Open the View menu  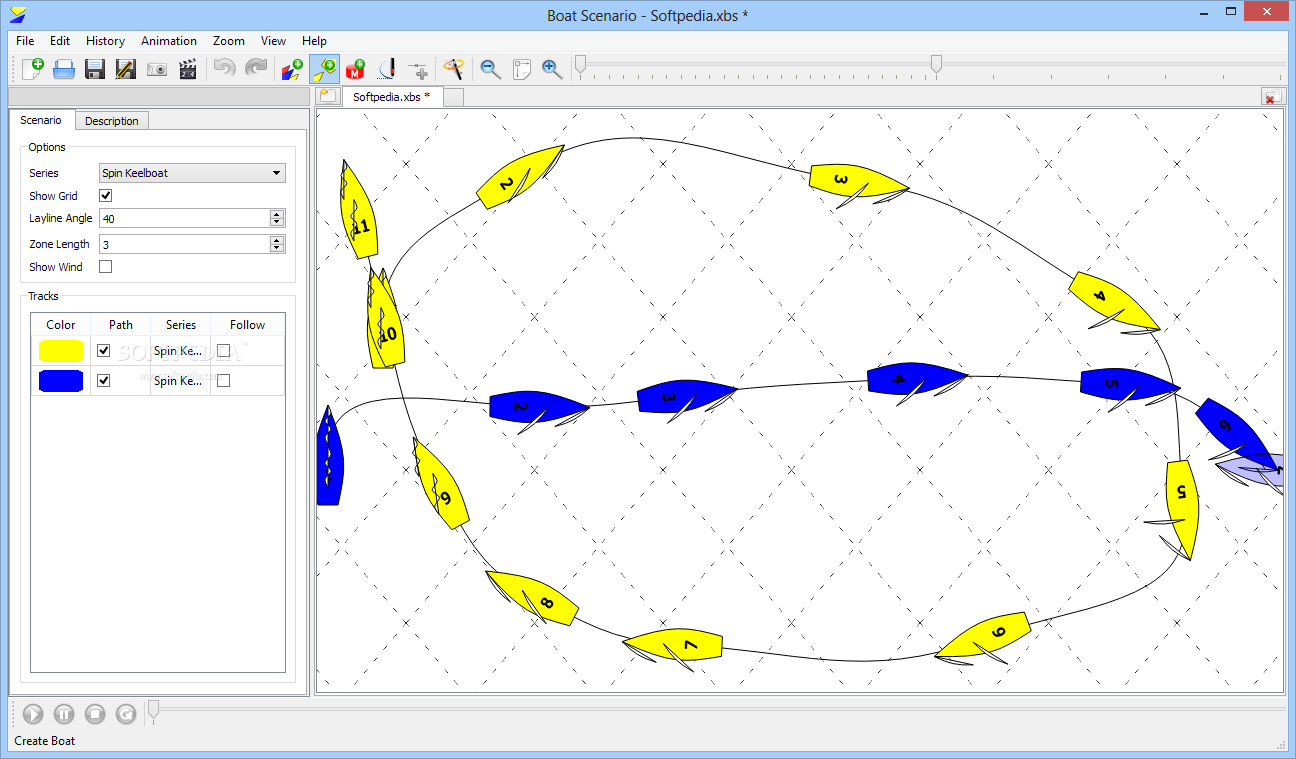coord(274,41)
